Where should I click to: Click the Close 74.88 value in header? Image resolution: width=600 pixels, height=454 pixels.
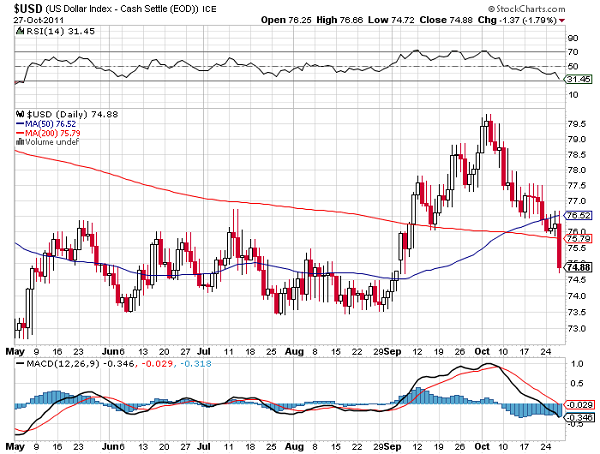pos(446,20)
